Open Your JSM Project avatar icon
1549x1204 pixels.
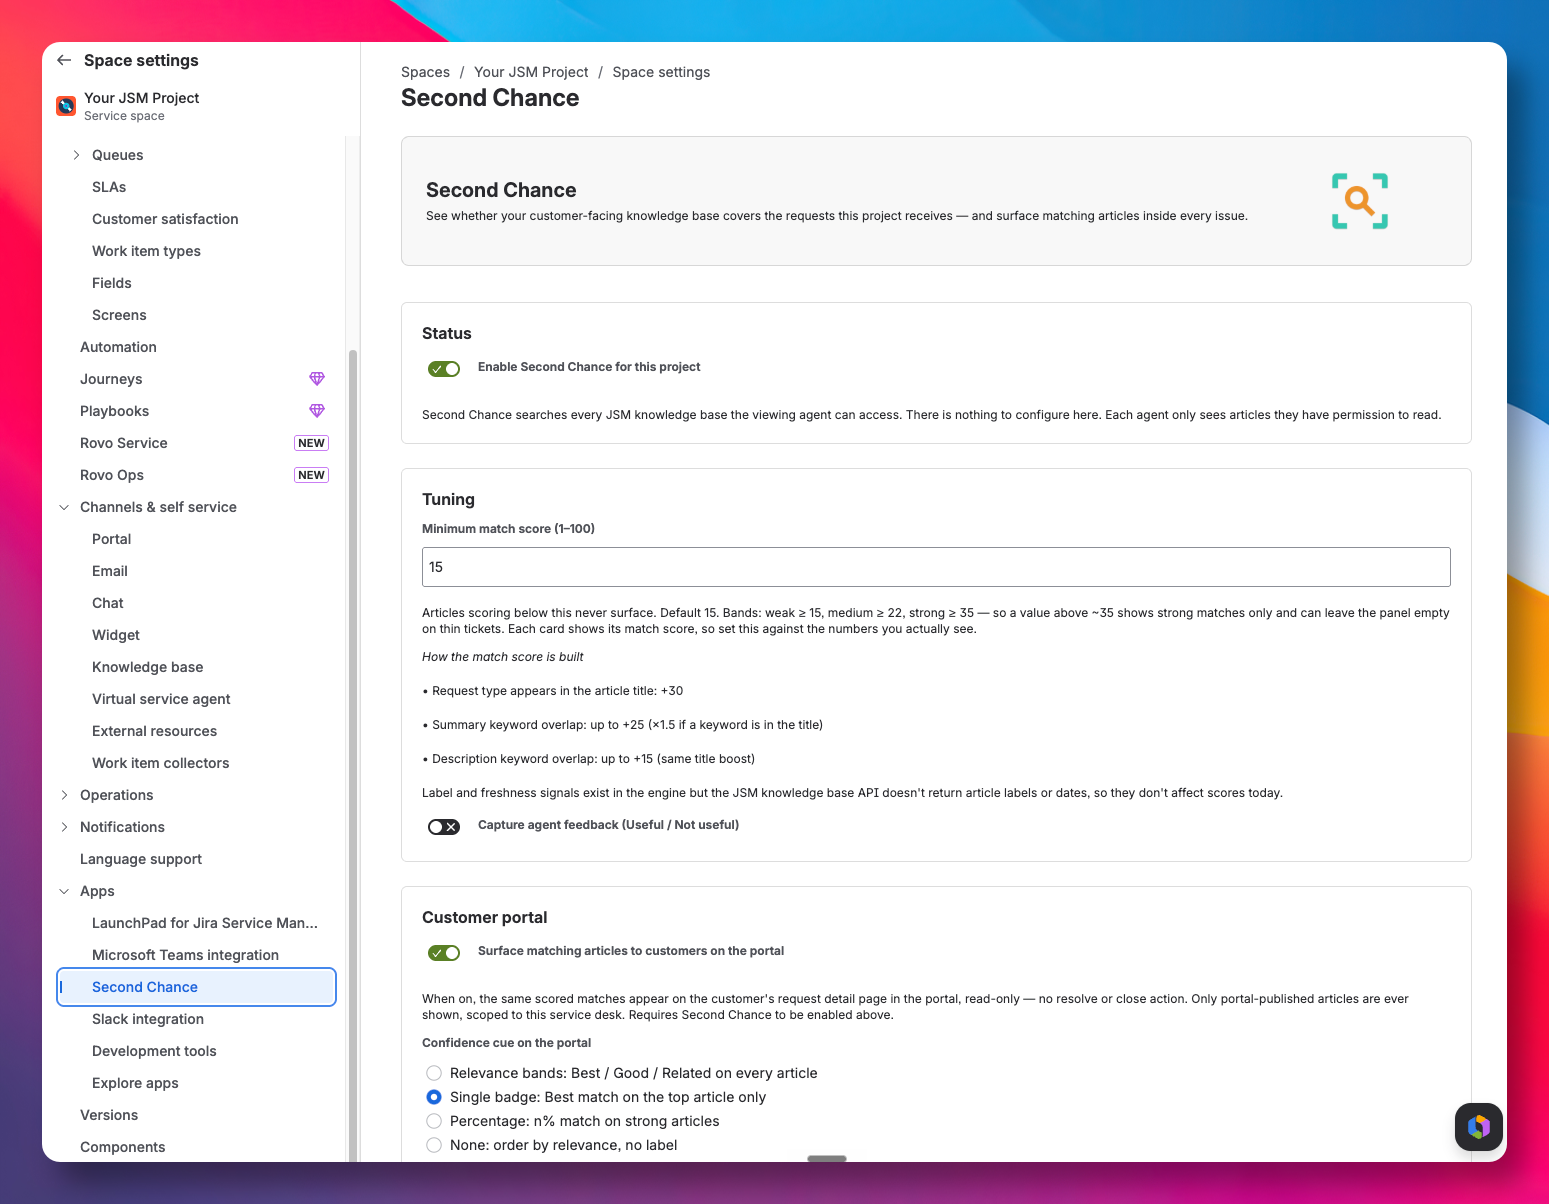point(66,106)
